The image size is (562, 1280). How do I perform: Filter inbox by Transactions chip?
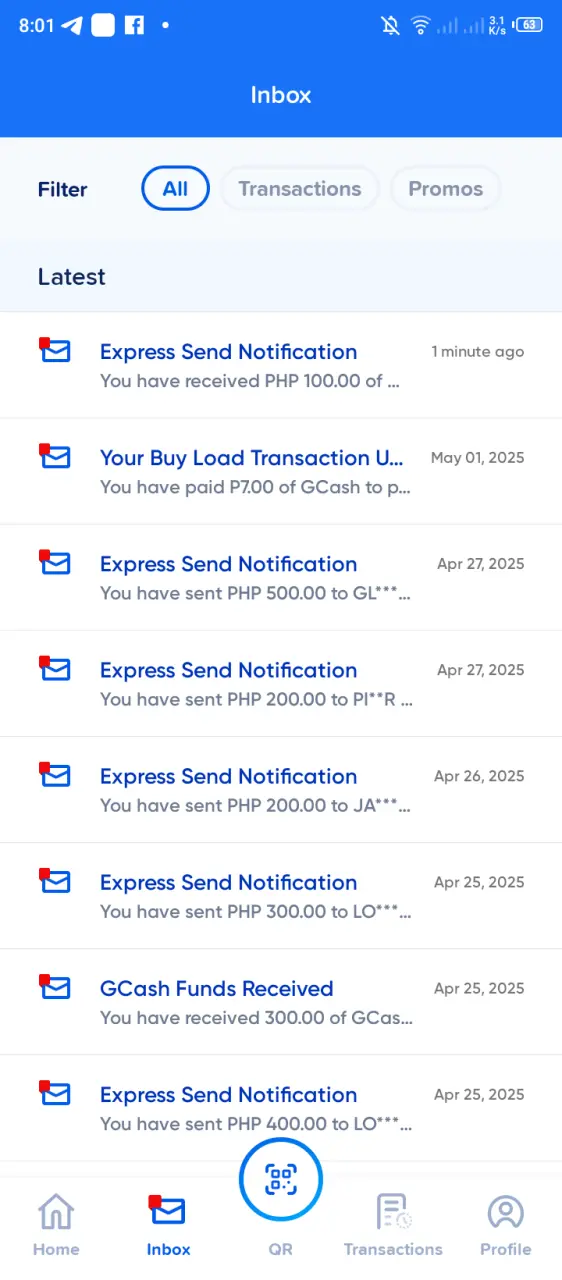tap(300, 189)
